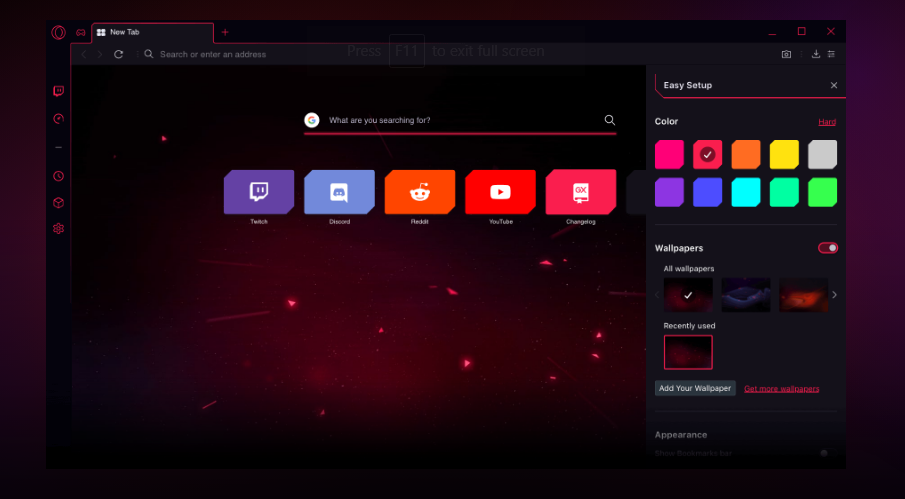Screen dimensions: 905x499
Task: Click the Google logo in search box
Action: pyautogui.click(x=312, y=120)
